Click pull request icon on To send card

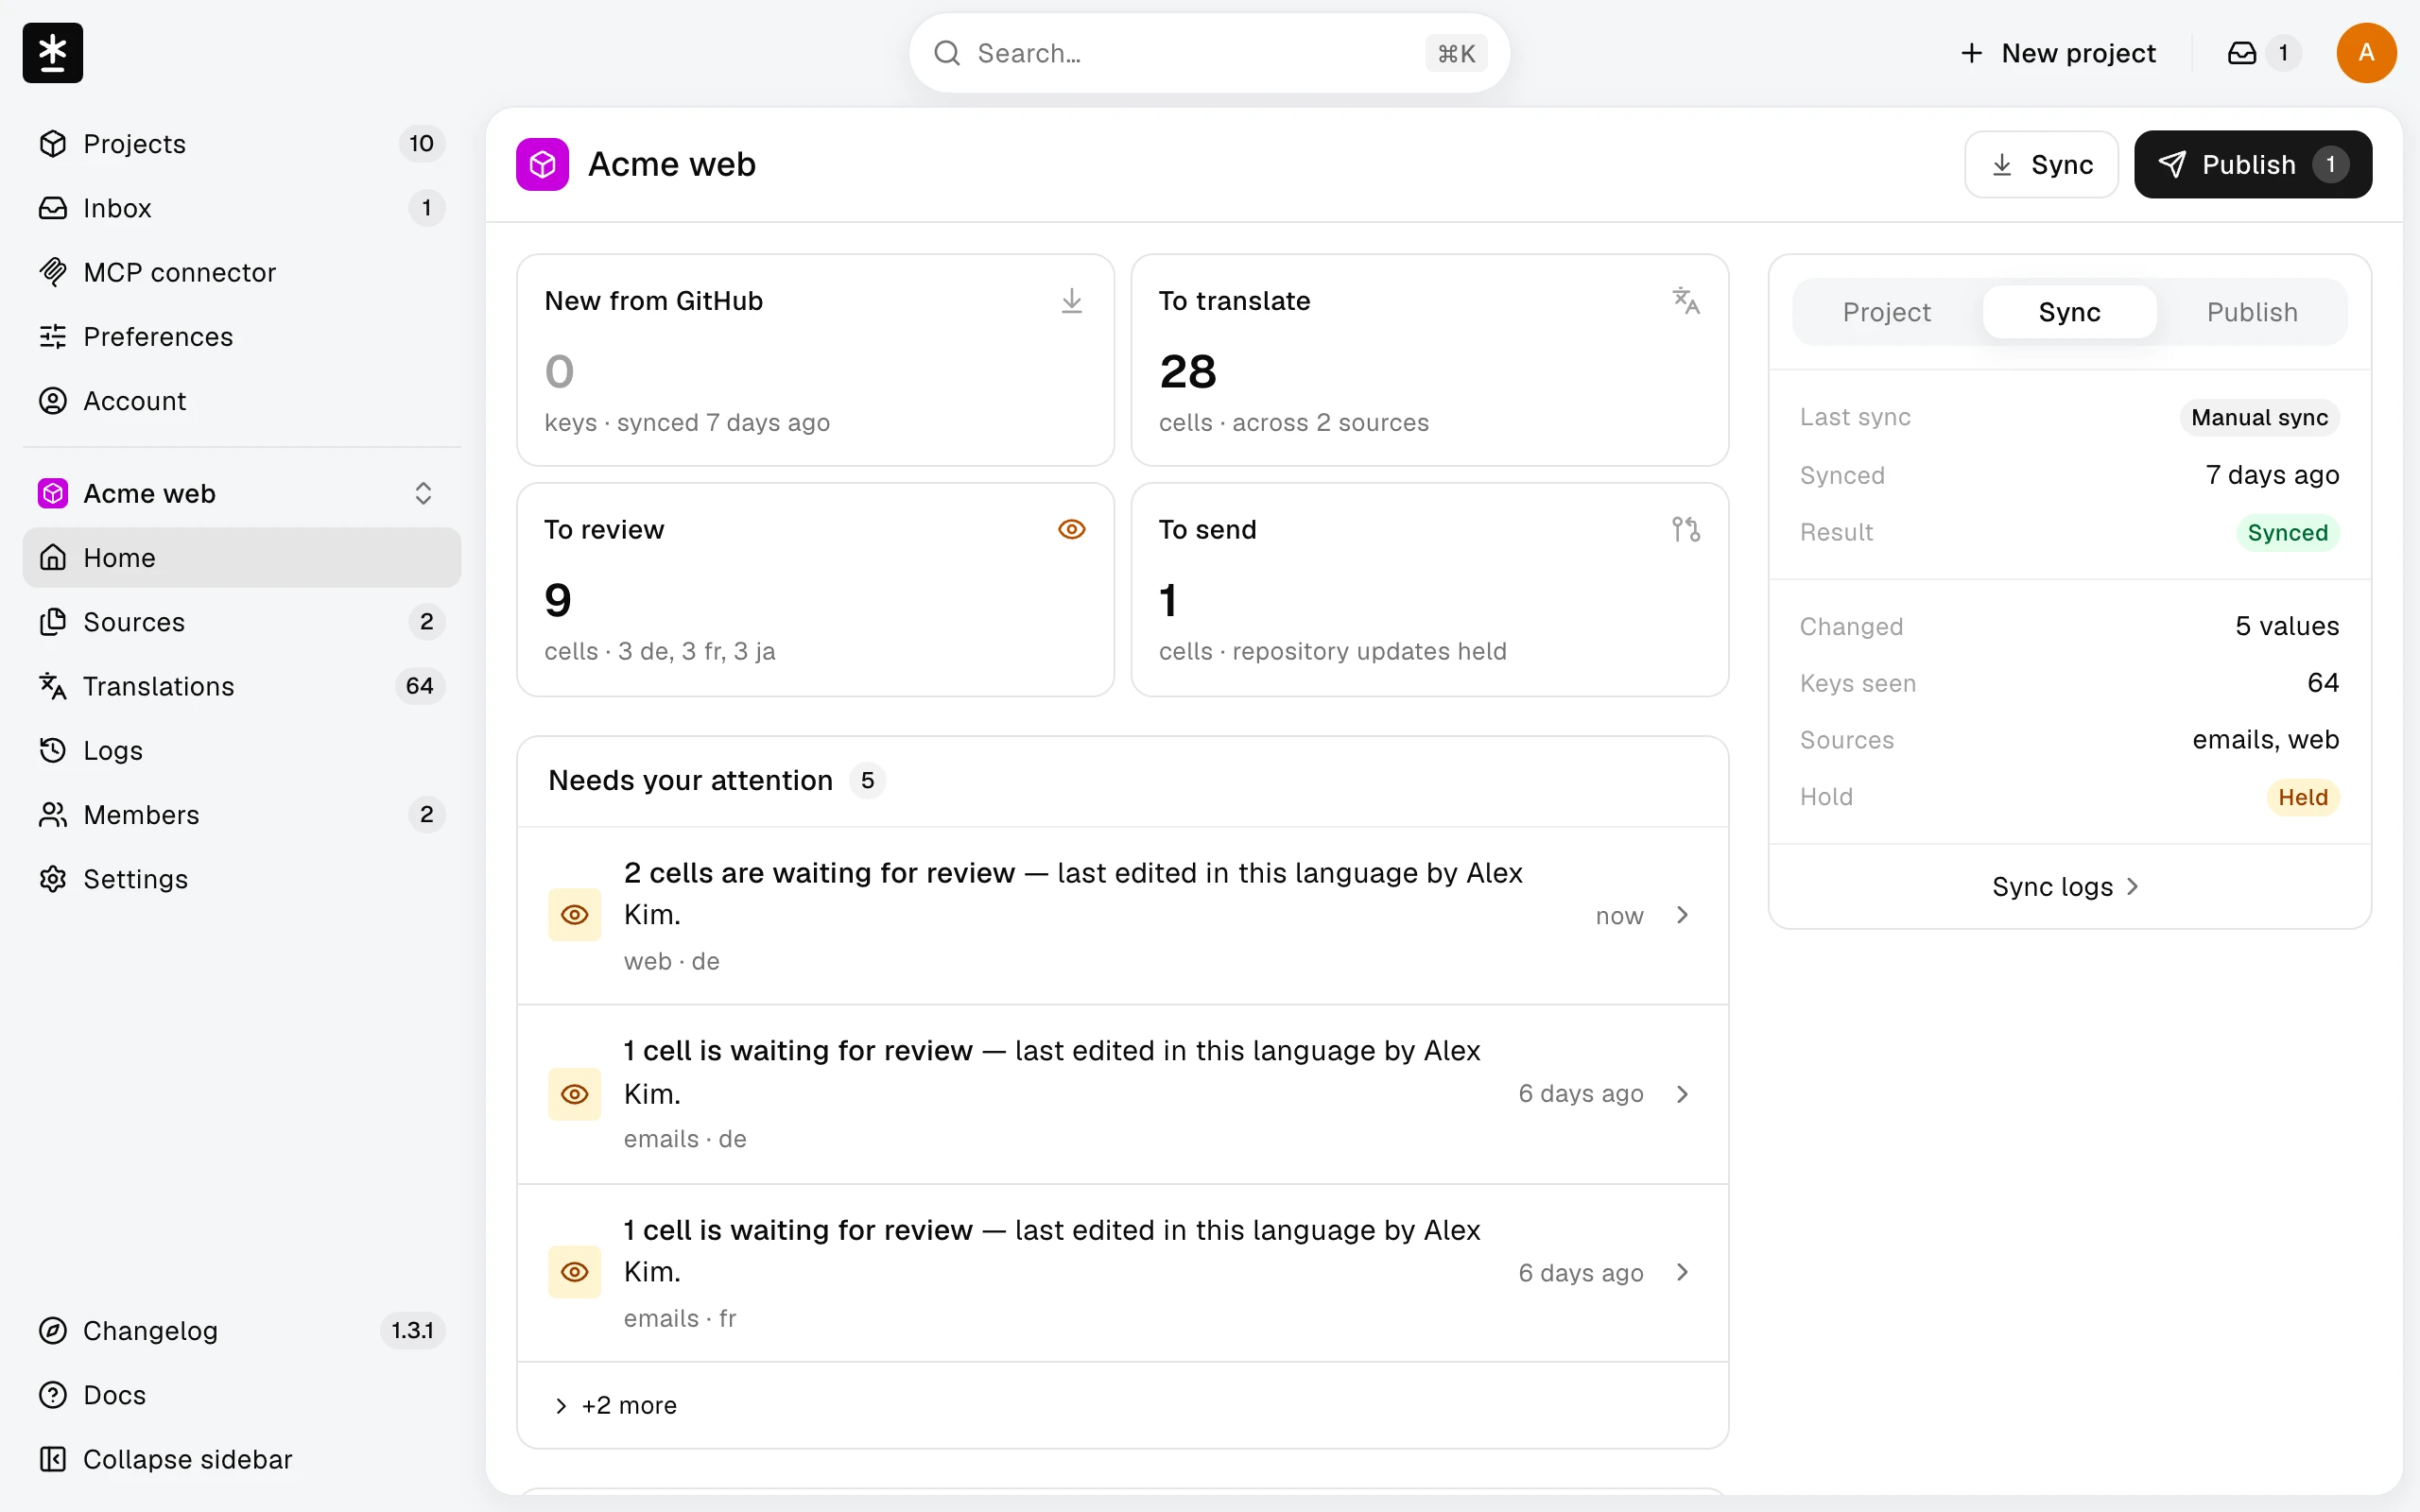coord(1686,530)
